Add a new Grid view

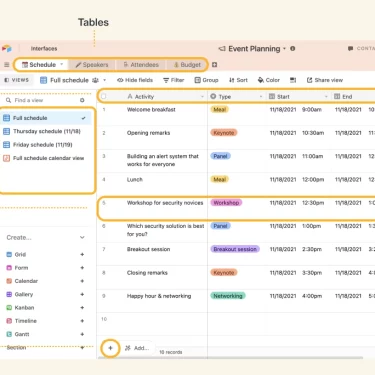pyautogui.click(x=82, y=254)
